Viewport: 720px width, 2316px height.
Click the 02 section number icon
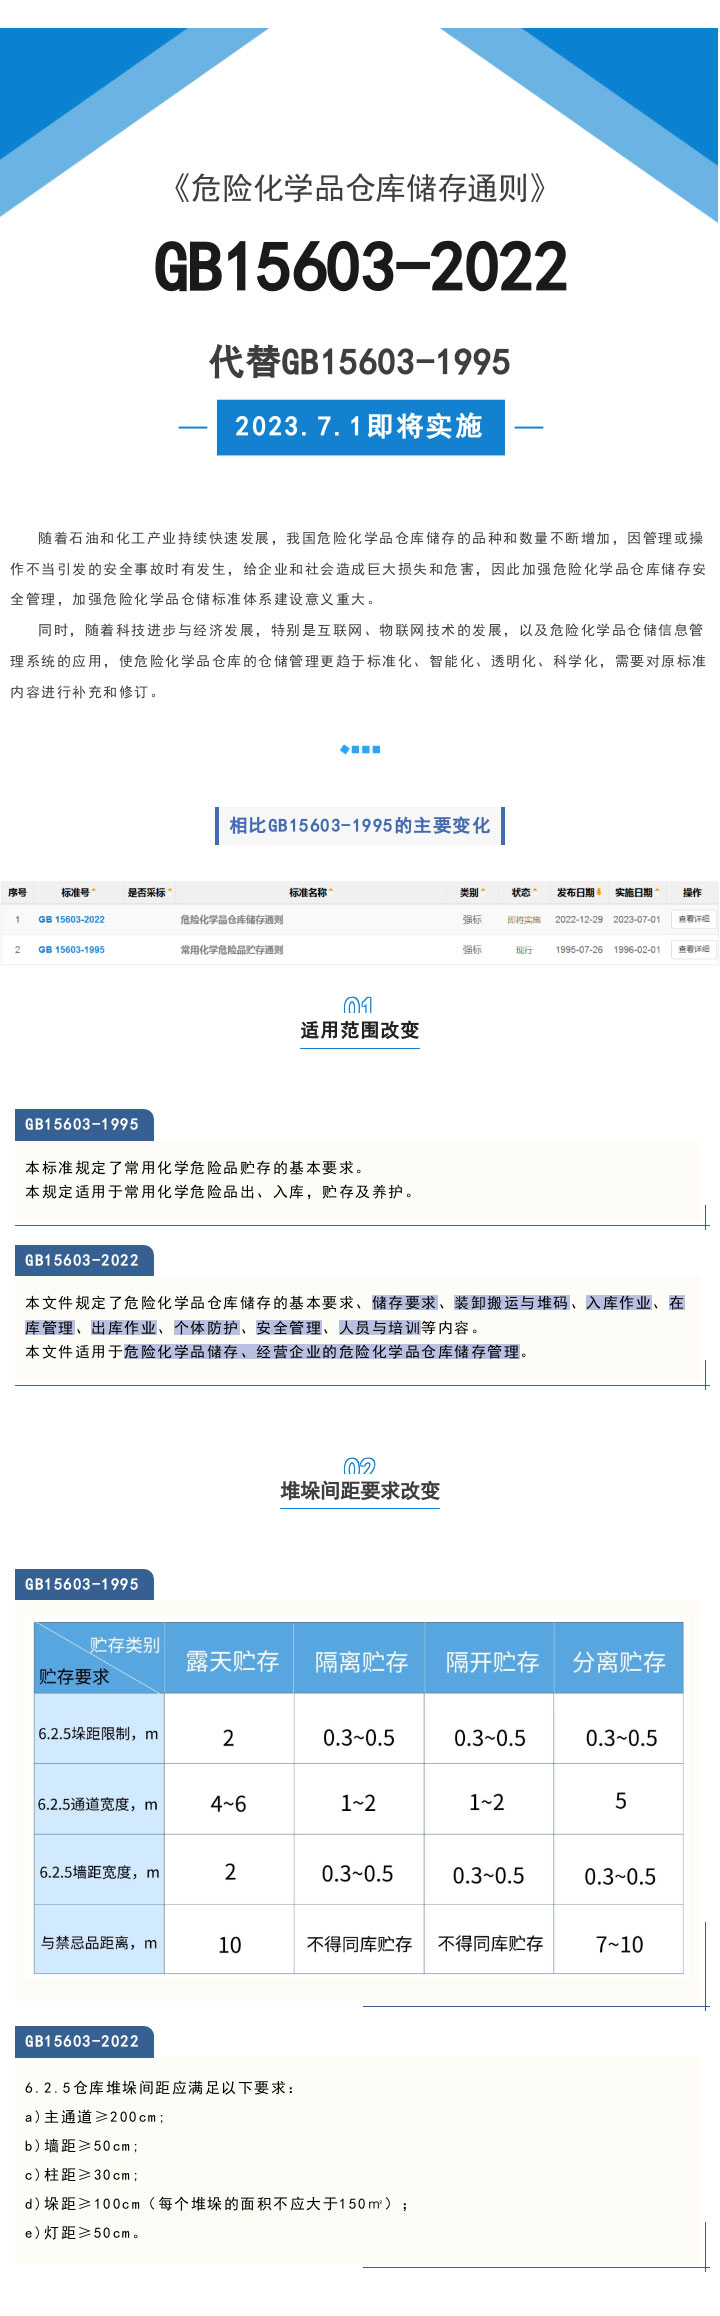pyautogui.click(x=359, y=1466)
